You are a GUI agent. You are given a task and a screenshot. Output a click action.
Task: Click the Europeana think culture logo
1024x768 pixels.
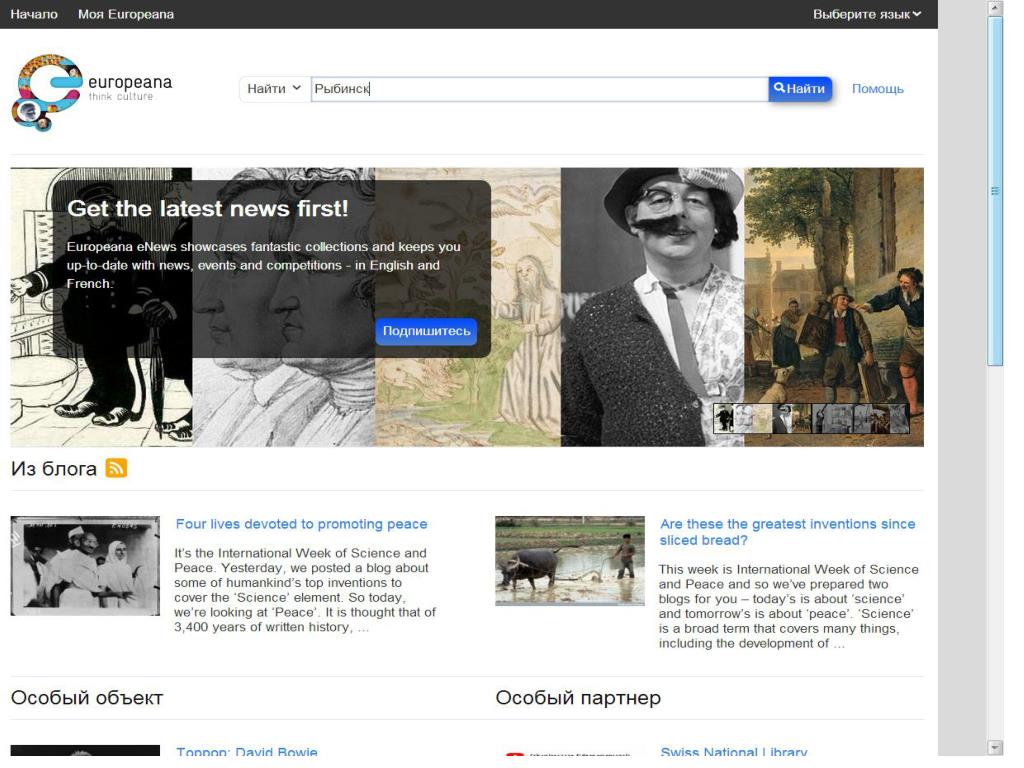pos(92,92)
